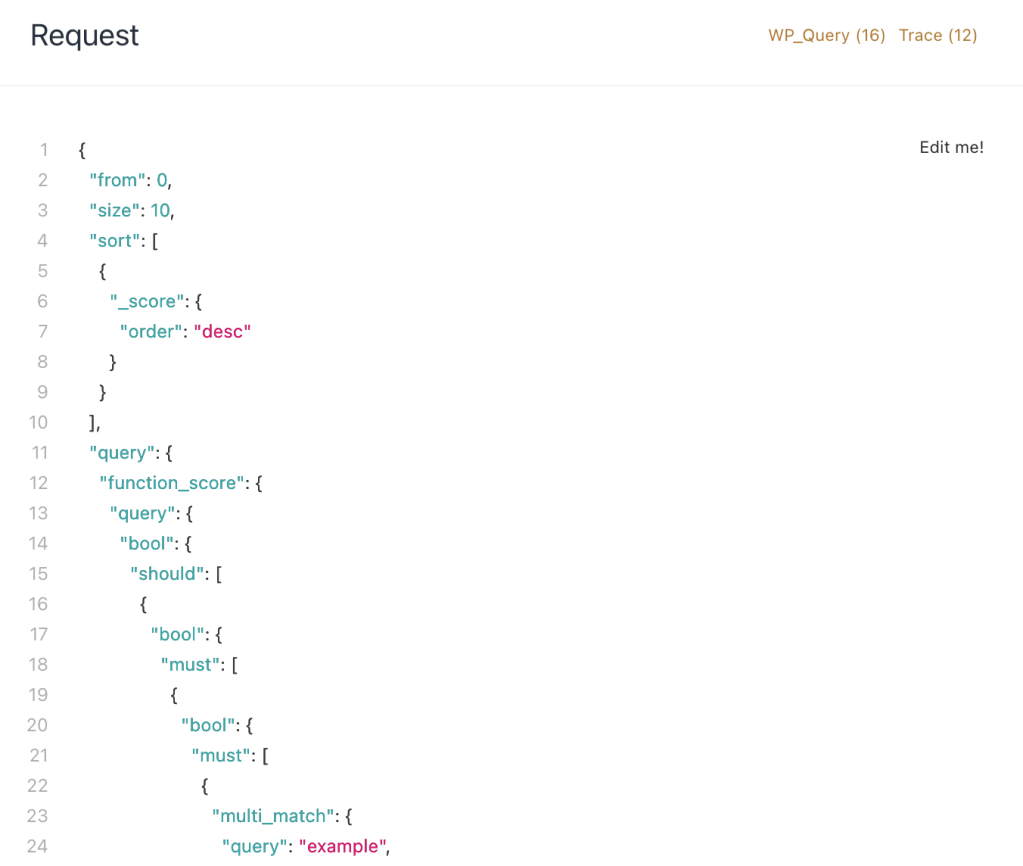
Task: Open the Trace (12) link
Action: point(938,35)
